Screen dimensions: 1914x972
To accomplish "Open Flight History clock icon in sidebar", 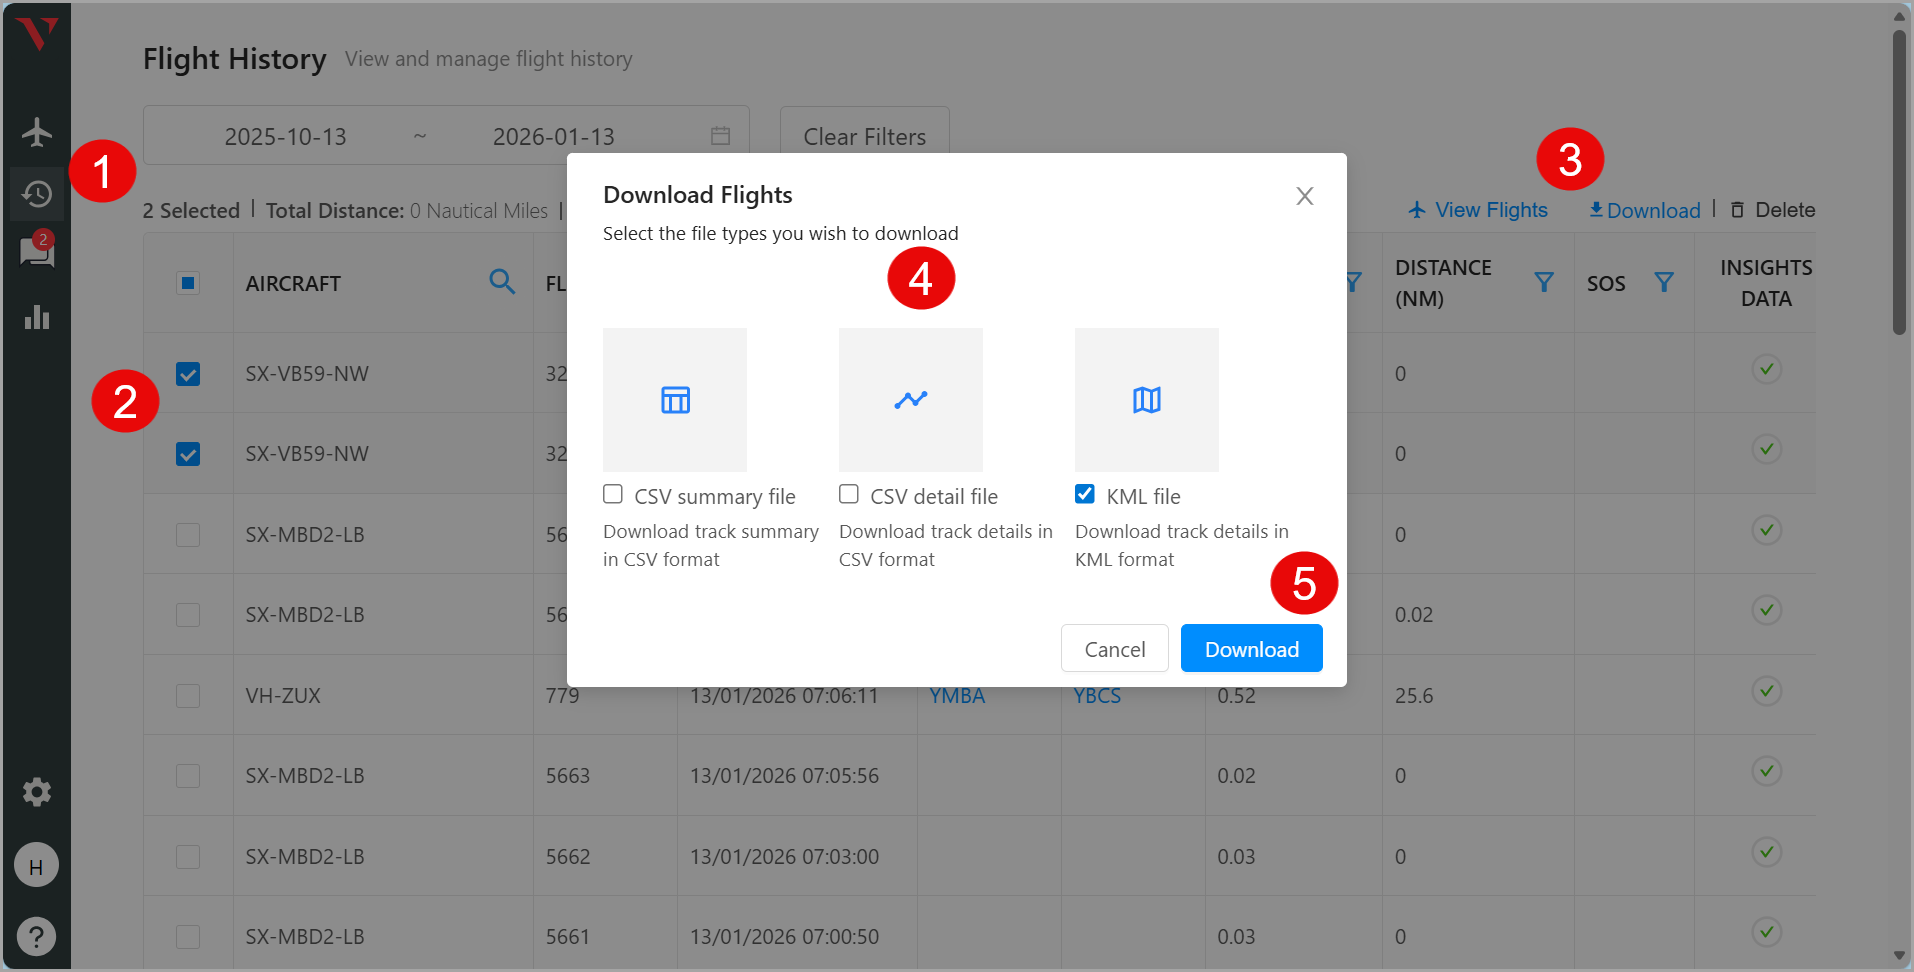I will 37,193.
